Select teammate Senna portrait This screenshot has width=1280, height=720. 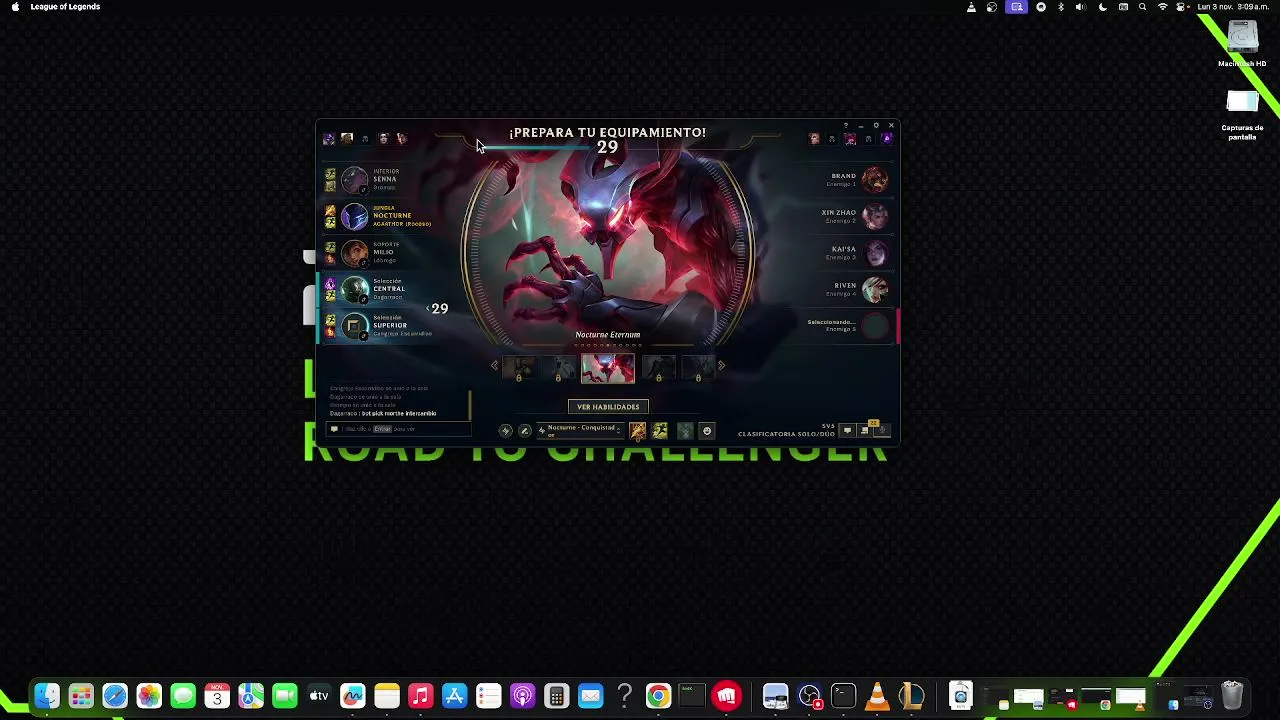tap(355, 179)
